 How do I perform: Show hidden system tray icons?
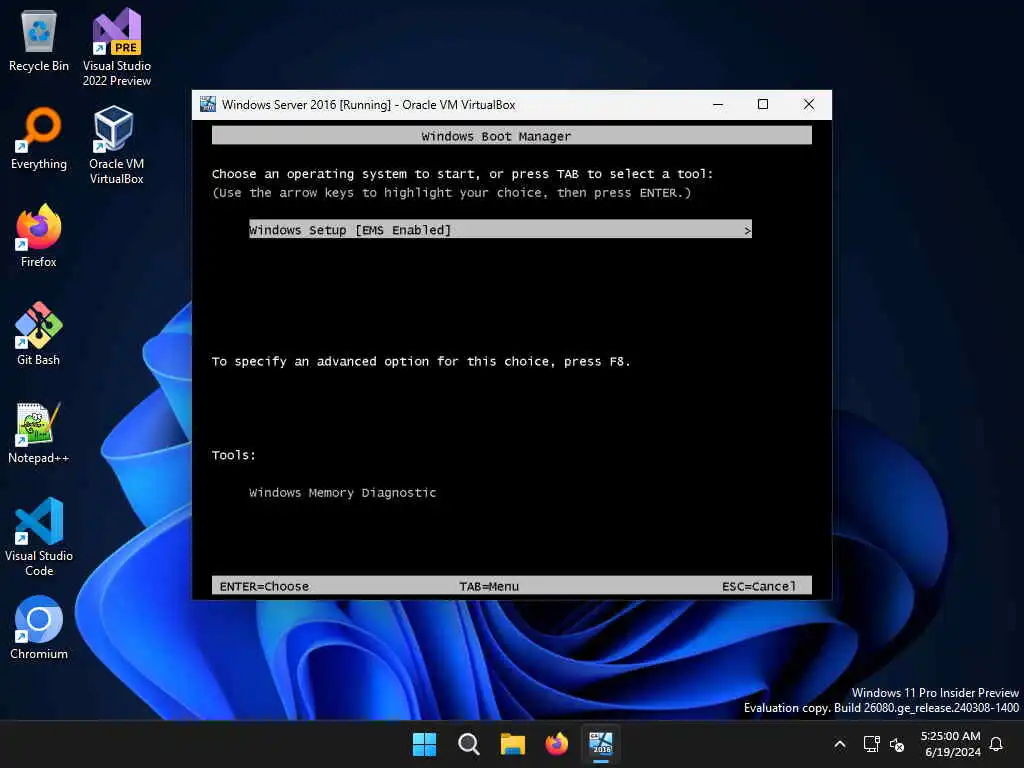840,744
